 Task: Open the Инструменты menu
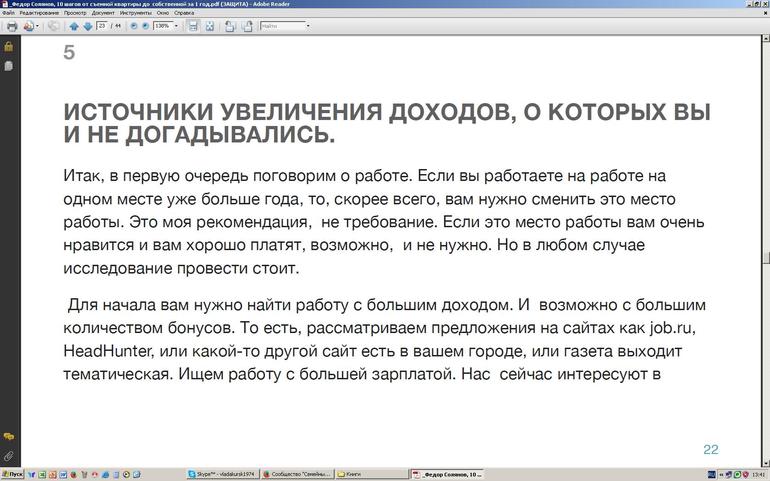coord(135,13)
